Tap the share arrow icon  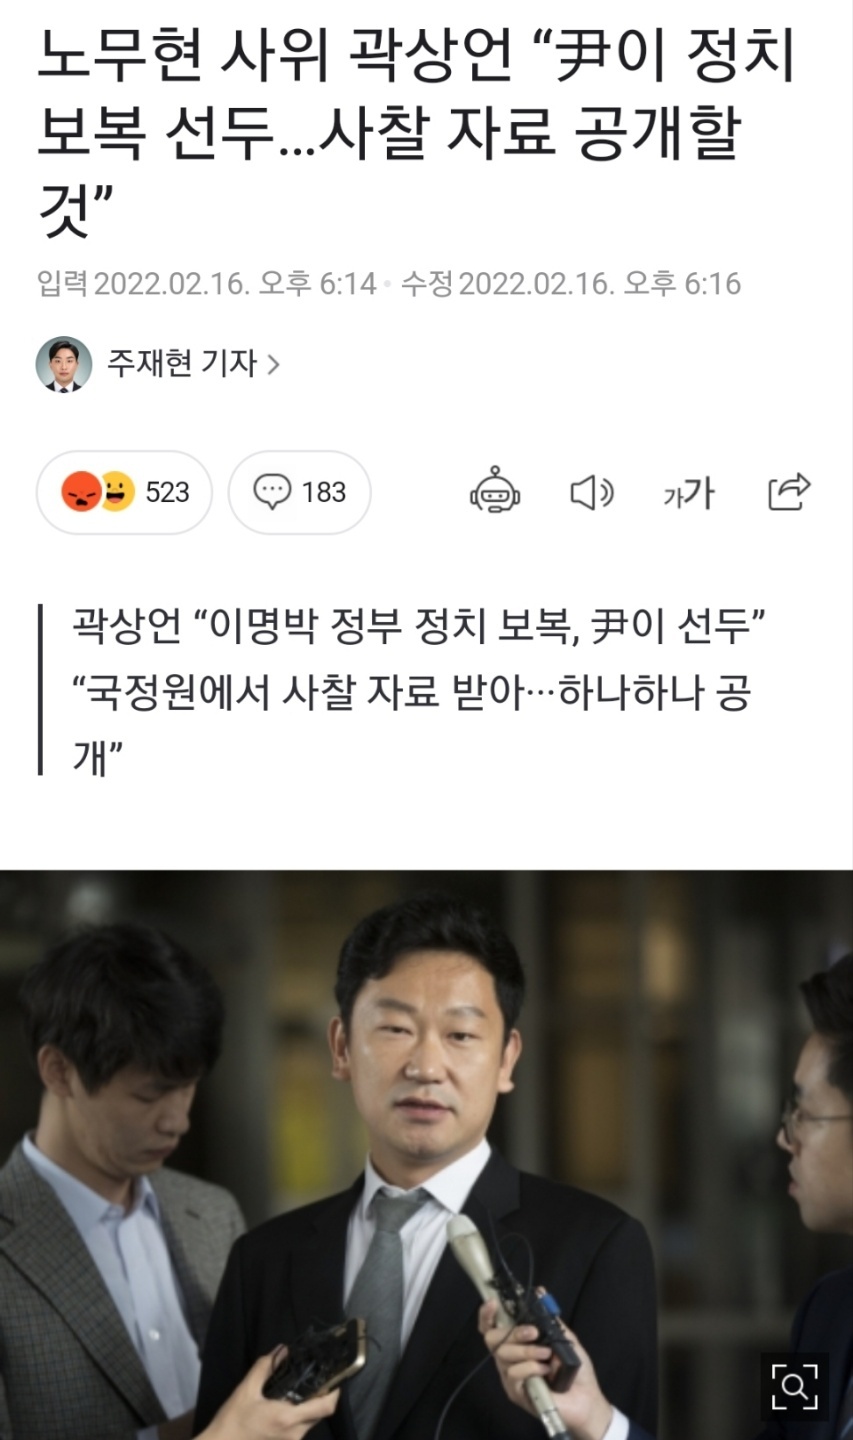(788, 491)
